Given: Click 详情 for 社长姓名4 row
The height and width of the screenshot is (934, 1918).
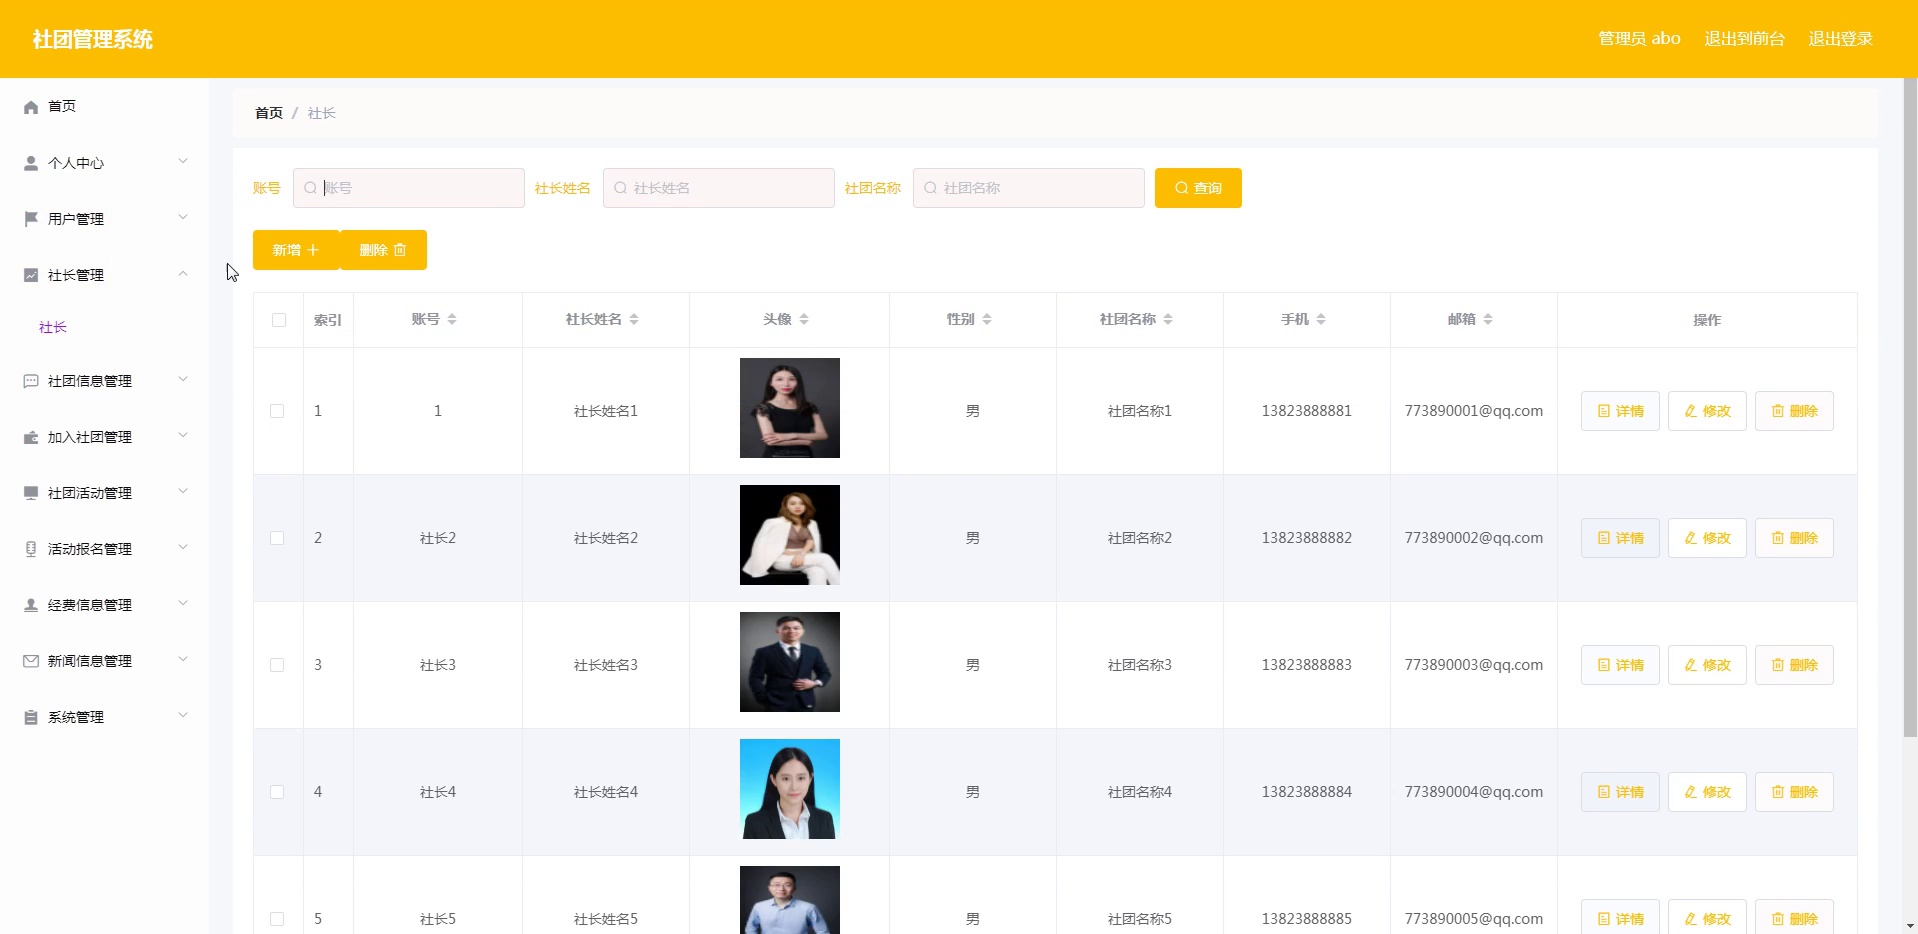Looking at the screenshot, I should pos(1620,792).
